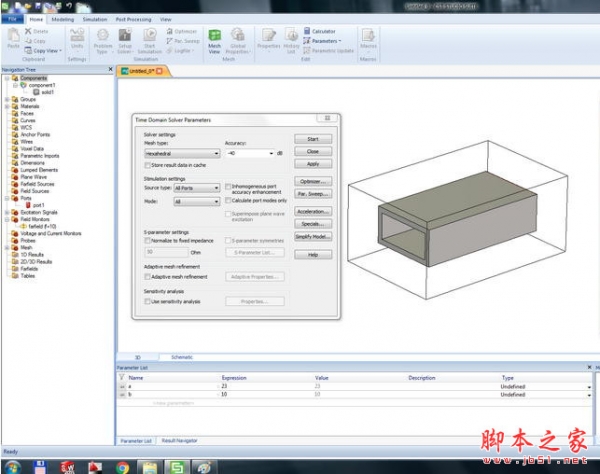Open Acceleration... settings button
Viewport: 600px width, 474px height.
coord(313,211)
